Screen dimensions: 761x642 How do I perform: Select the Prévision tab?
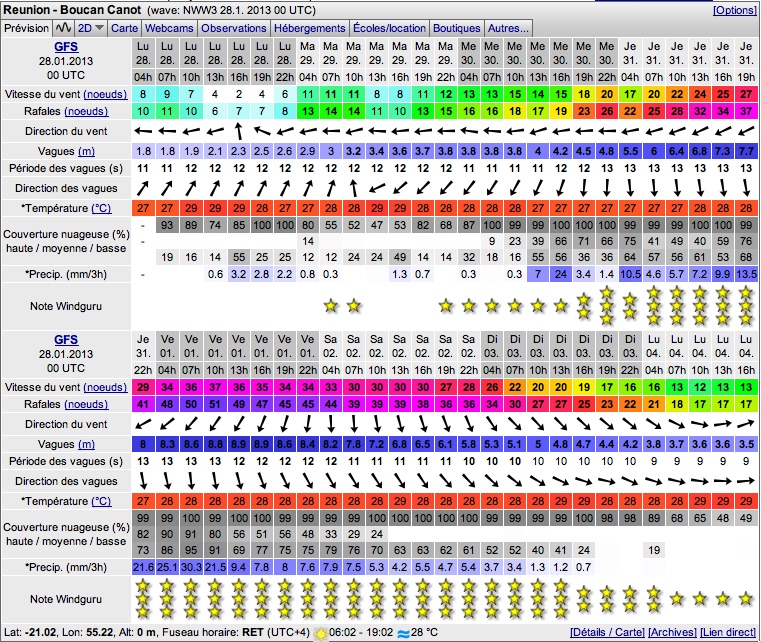26,29
